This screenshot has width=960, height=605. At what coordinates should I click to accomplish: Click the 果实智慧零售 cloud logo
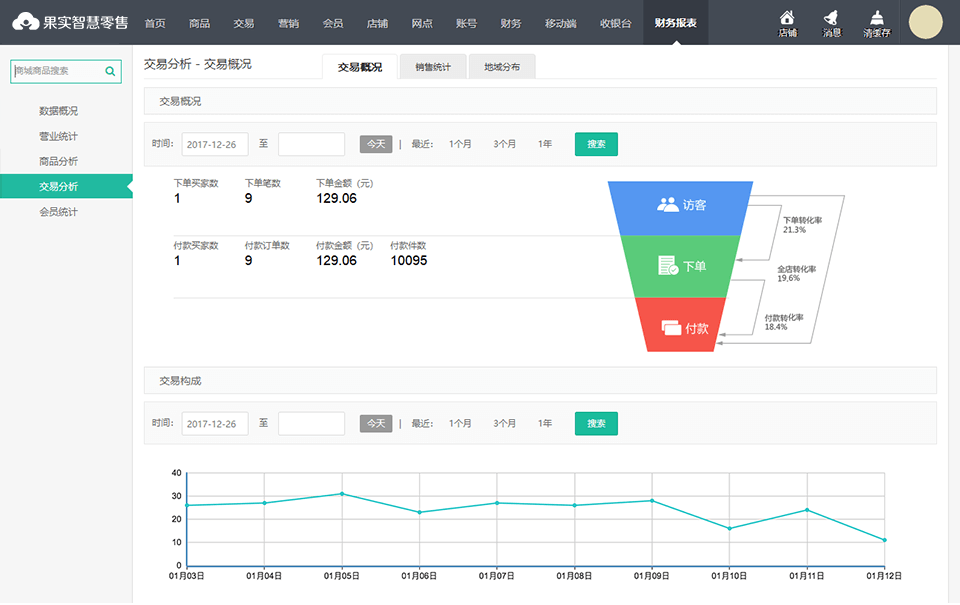27,22
